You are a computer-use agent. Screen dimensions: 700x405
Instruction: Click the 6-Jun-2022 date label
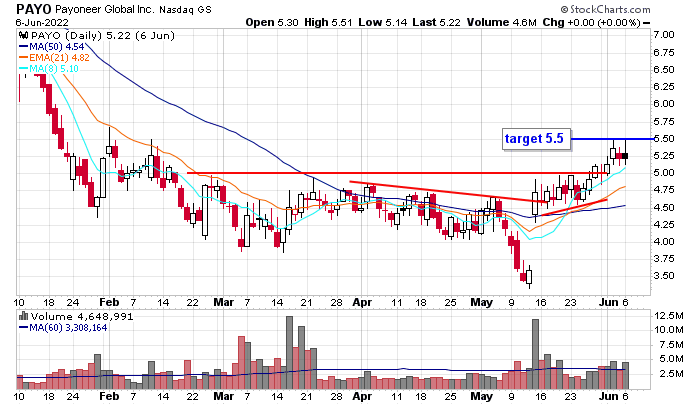[x=42, y=22]
